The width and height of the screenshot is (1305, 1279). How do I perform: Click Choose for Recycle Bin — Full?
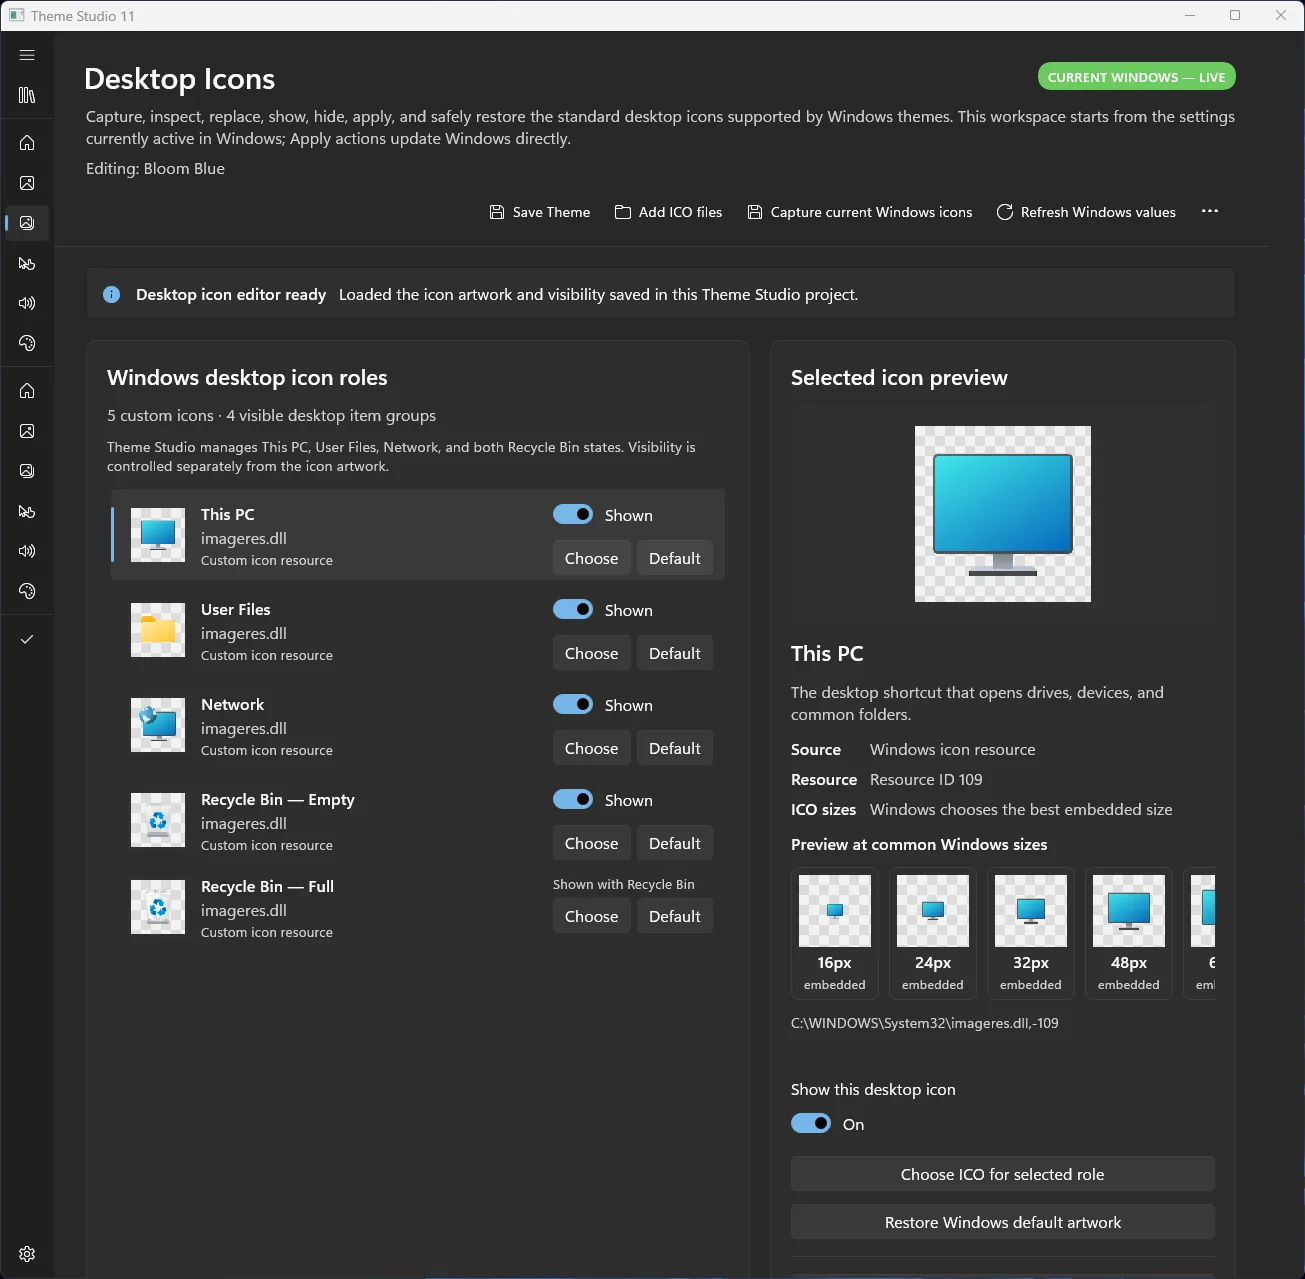tap(592, 916)
